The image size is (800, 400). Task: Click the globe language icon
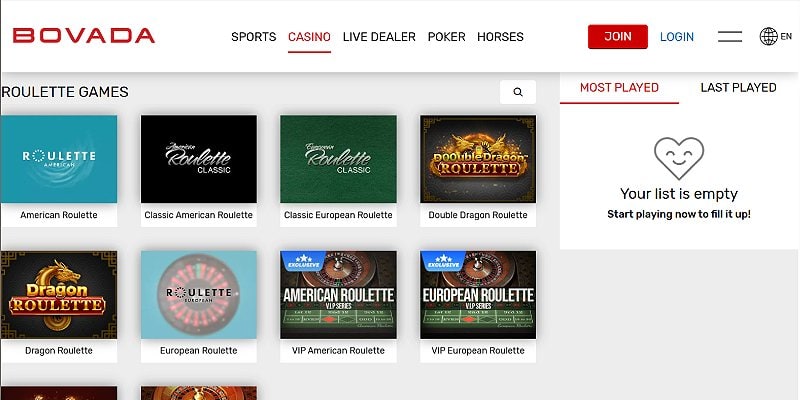[x=769, y=37]
